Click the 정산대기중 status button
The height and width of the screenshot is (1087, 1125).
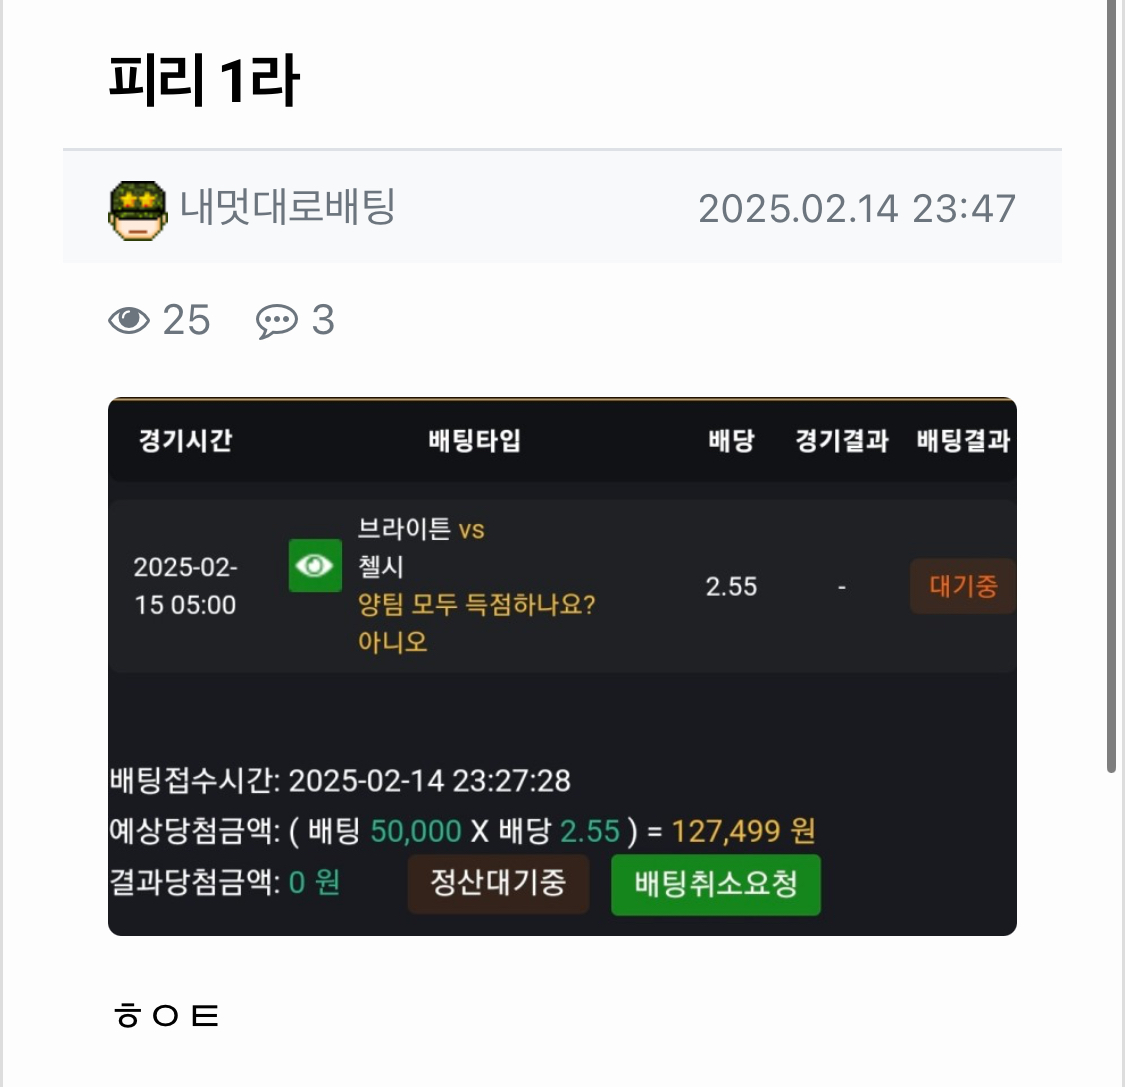pos(498,883)
